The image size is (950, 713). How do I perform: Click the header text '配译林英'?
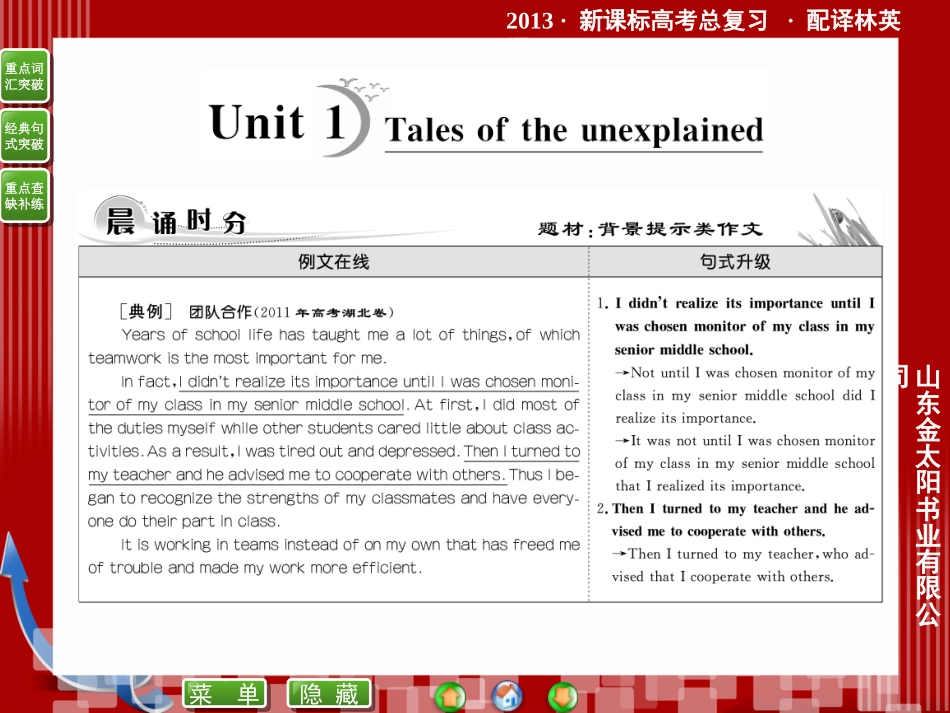[x=853, y=21]
